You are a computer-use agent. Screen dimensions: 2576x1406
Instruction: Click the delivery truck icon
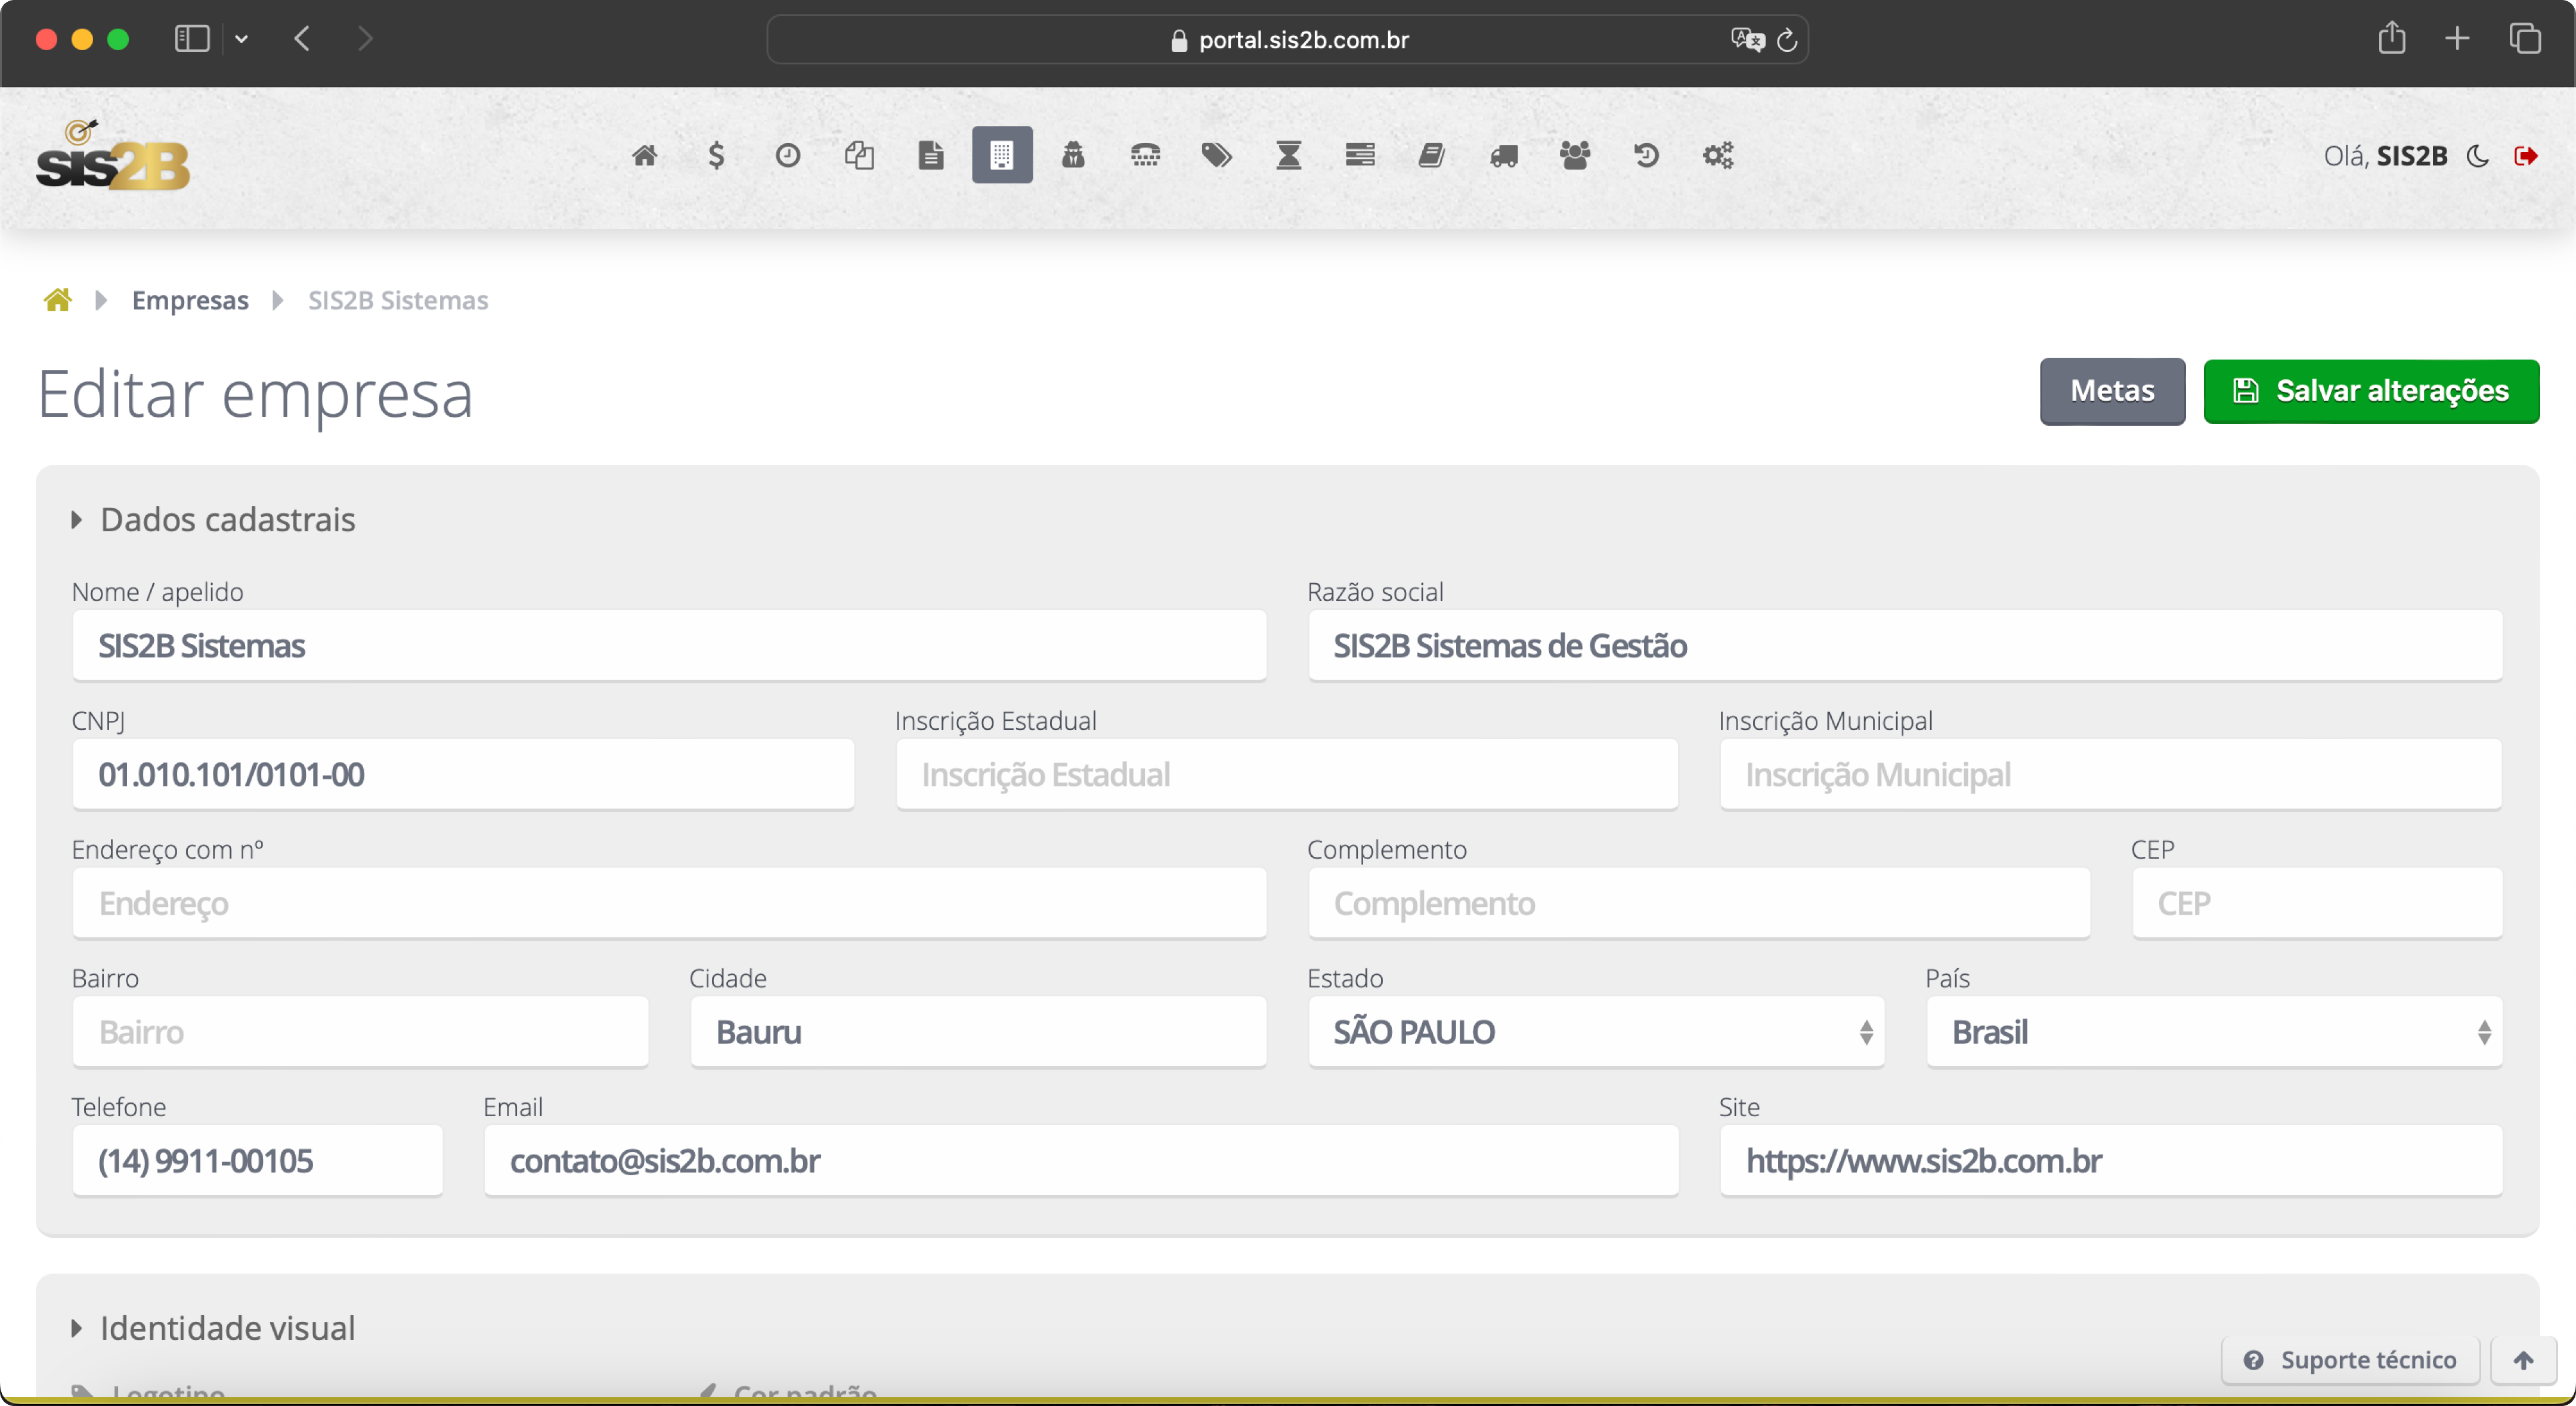click(x=1503, y=155)
